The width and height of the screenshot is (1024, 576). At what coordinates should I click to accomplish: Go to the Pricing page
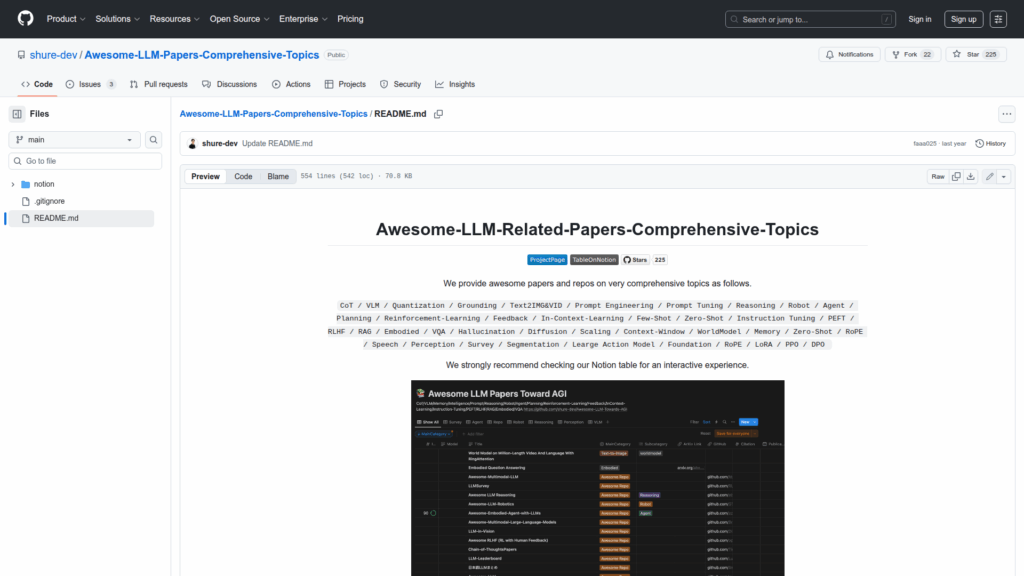tap(350, 19)
